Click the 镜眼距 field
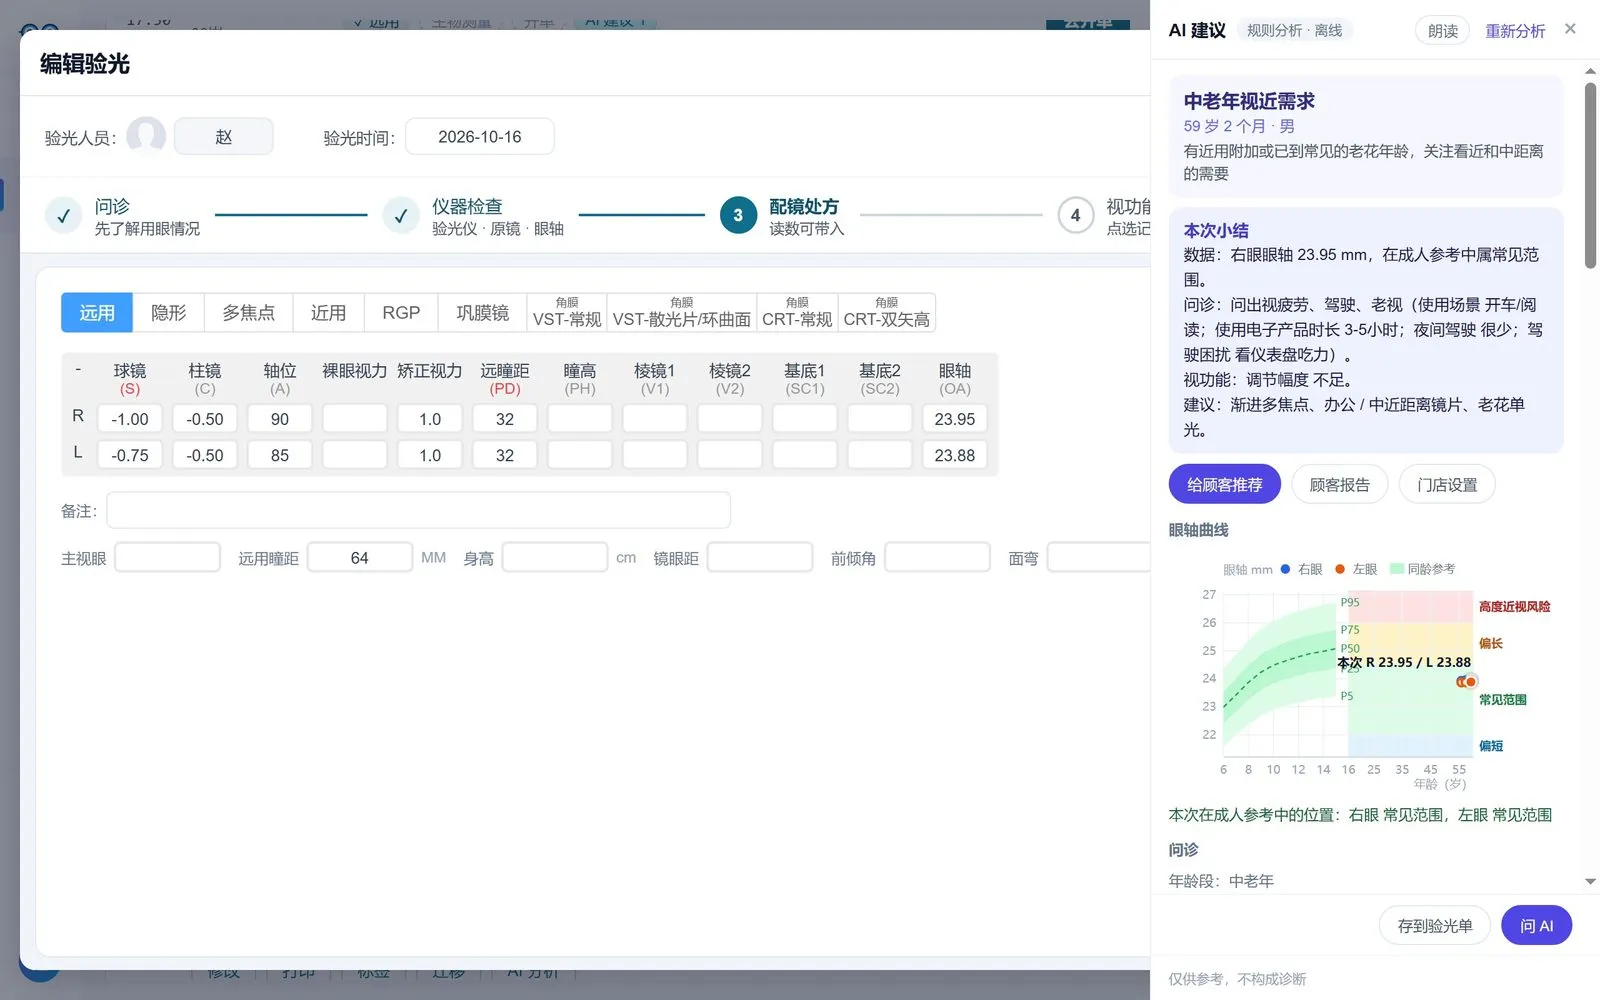The image size is (1600, 1000). coord(760,557)
